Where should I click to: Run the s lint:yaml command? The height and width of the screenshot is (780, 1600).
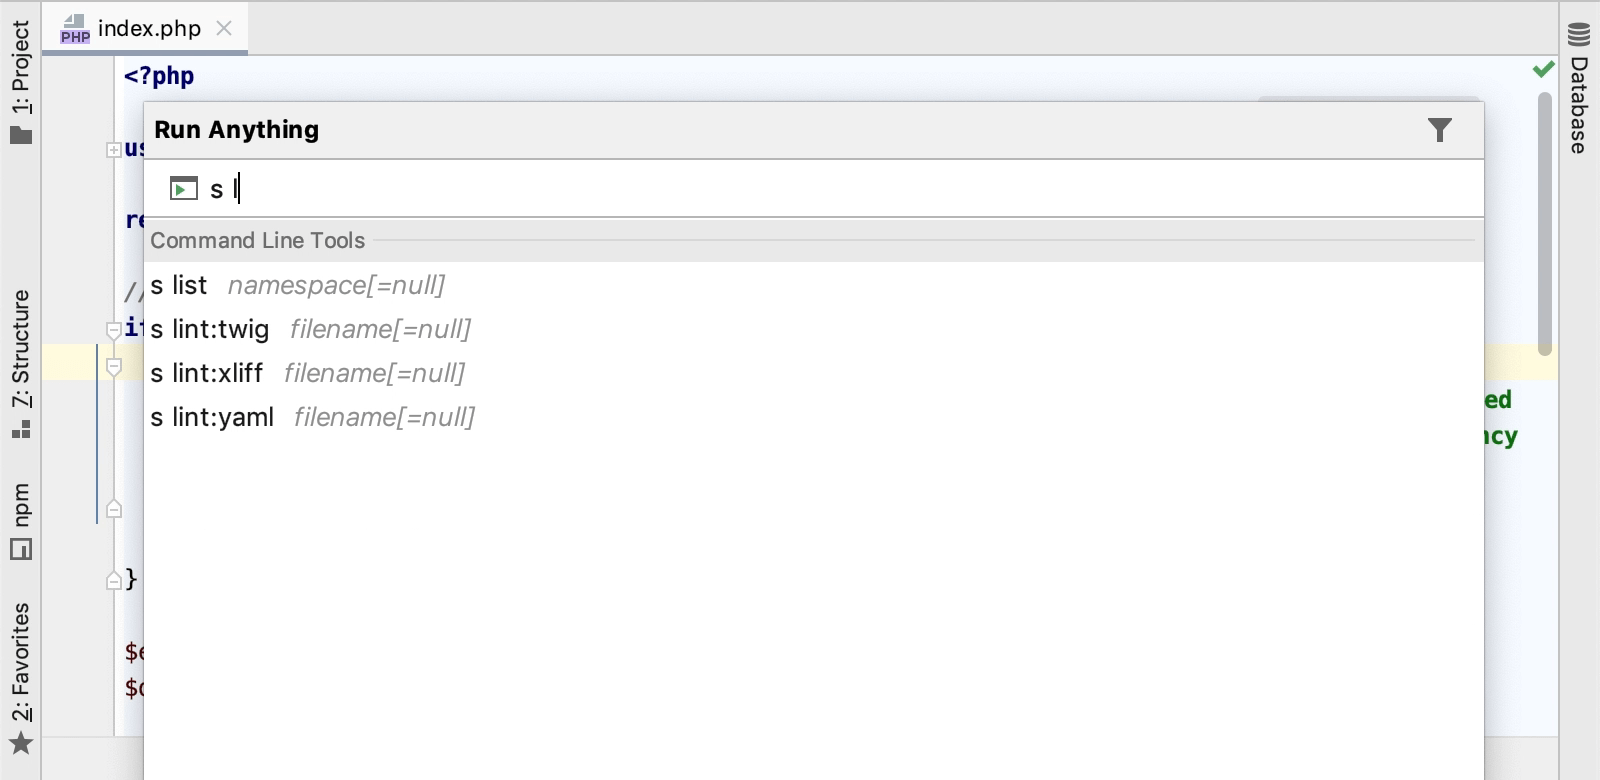tap(212, 417)
